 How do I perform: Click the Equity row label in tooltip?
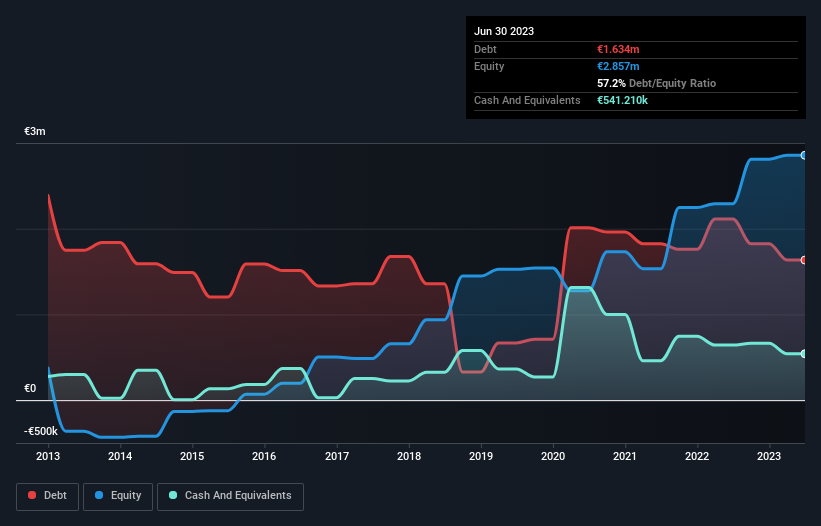pyautogui.click(x=489, y=66)
